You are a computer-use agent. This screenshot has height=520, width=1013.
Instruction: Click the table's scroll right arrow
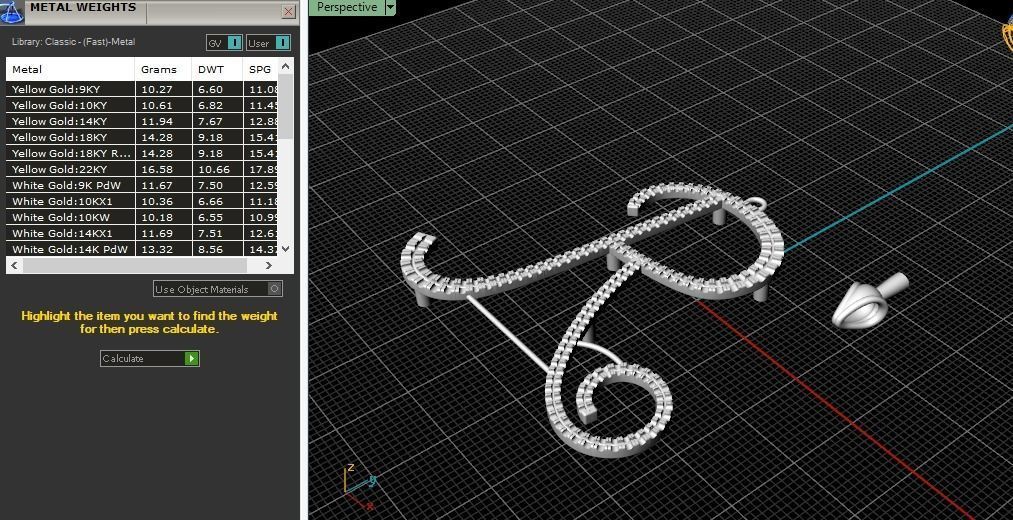pos(269,265)
